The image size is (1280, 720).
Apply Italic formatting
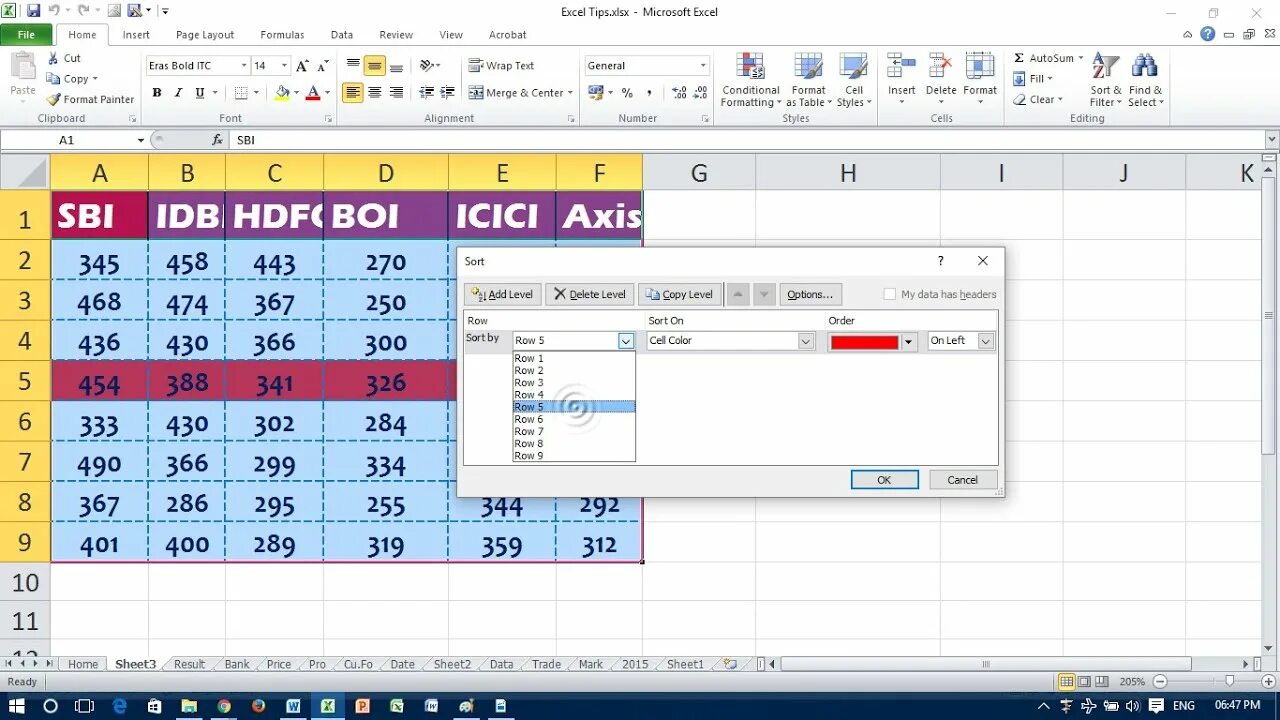coord(178,93)
